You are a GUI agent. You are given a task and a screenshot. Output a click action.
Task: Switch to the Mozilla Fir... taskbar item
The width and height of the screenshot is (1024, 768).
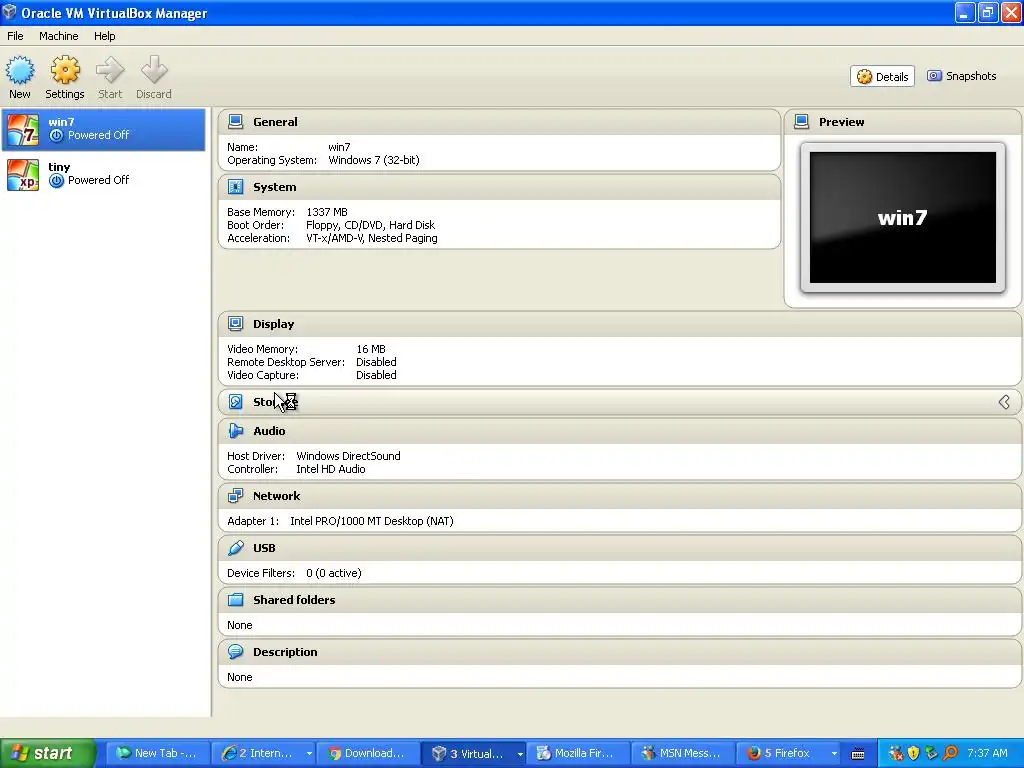(x=579, y=754)
